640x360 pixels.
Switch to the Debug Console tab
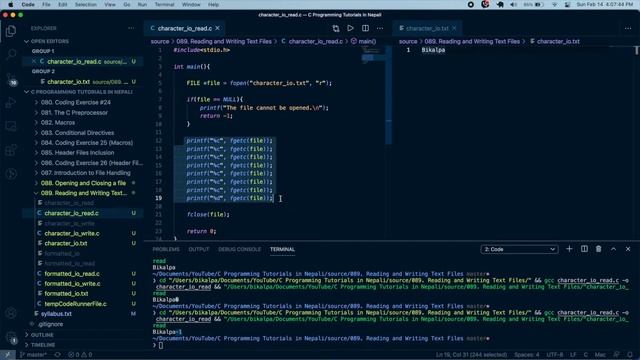click(239, 249)
